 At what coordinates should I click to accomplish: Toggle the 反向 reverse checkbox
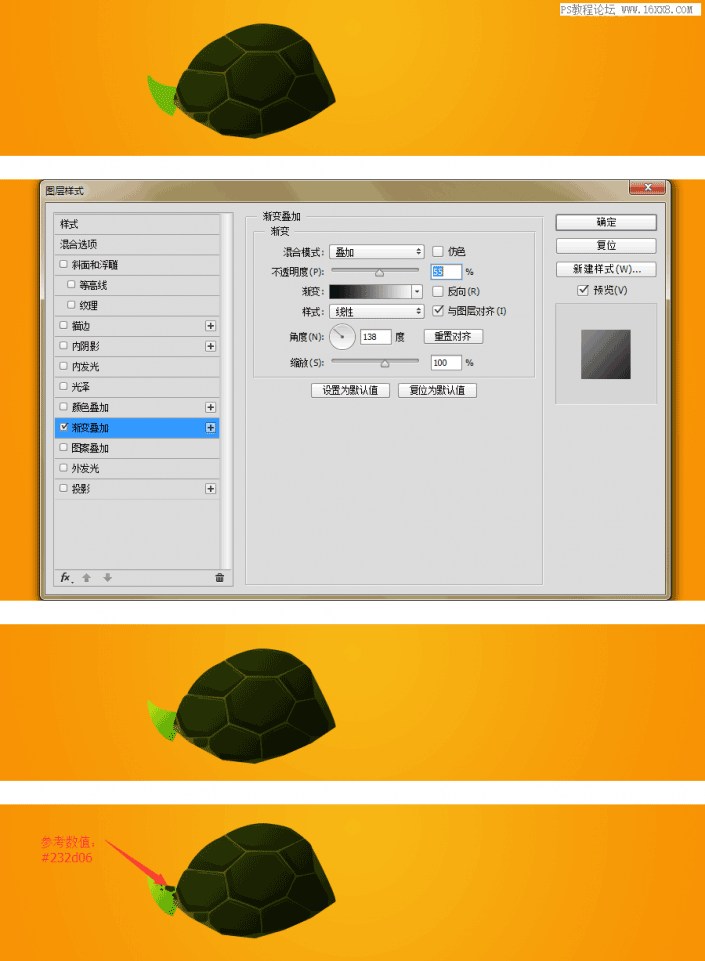(438, 292)
